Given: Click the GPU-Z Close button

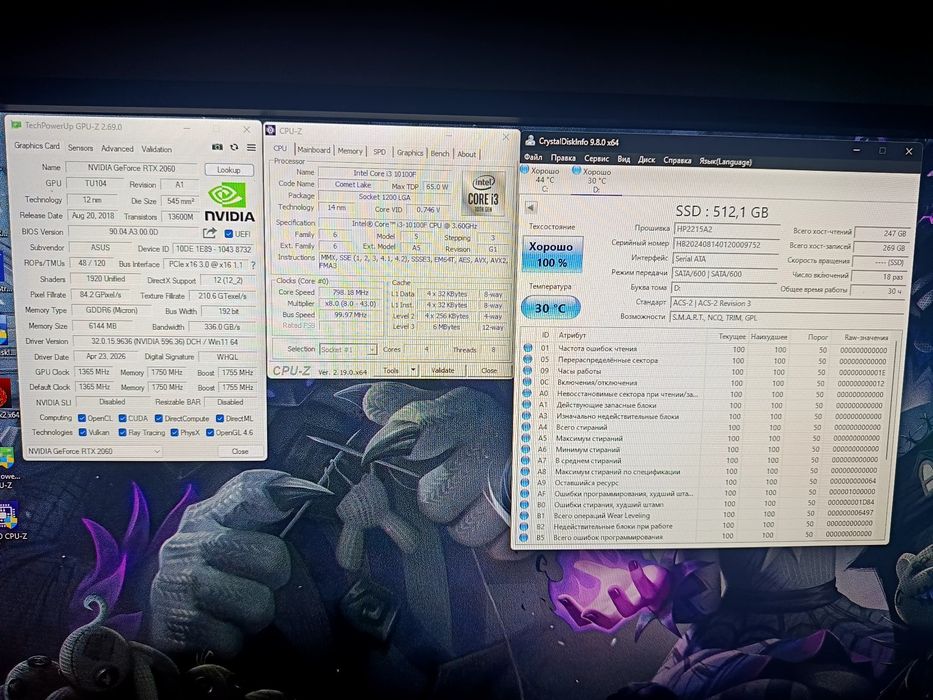Looking at the screenshot, I should click(240, 451).
